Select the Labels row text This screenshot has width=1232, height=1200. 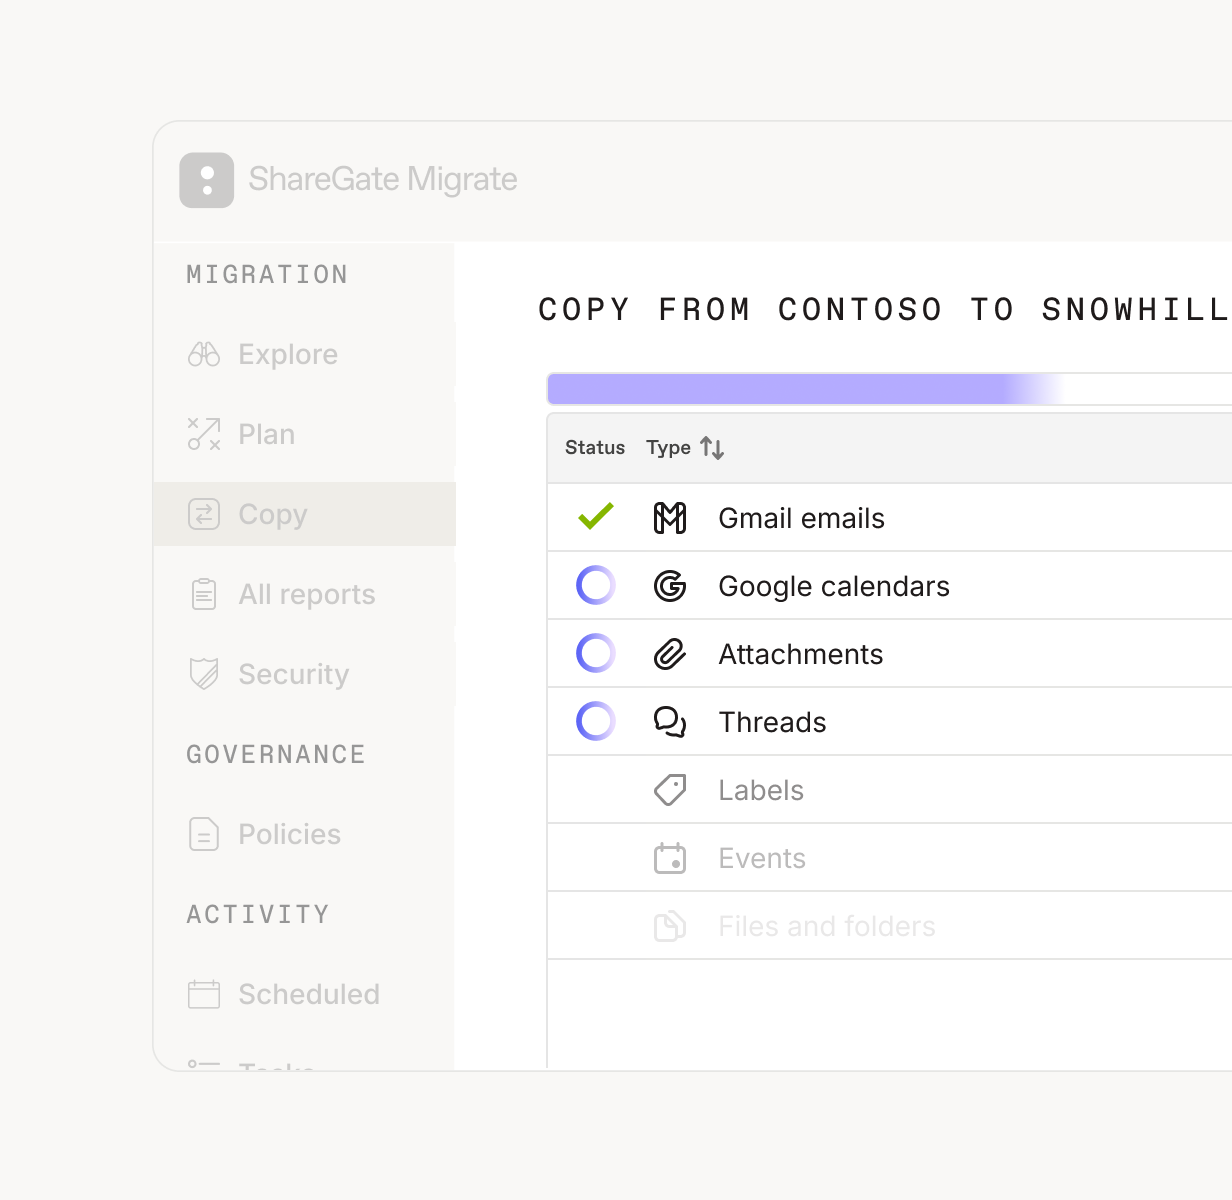pyautogui.click(x=761, y=790)
